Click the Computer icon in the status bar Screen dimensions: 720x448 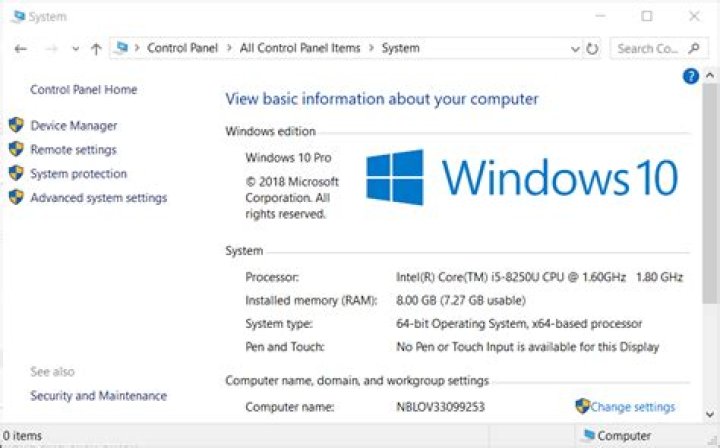pos(588,435)
